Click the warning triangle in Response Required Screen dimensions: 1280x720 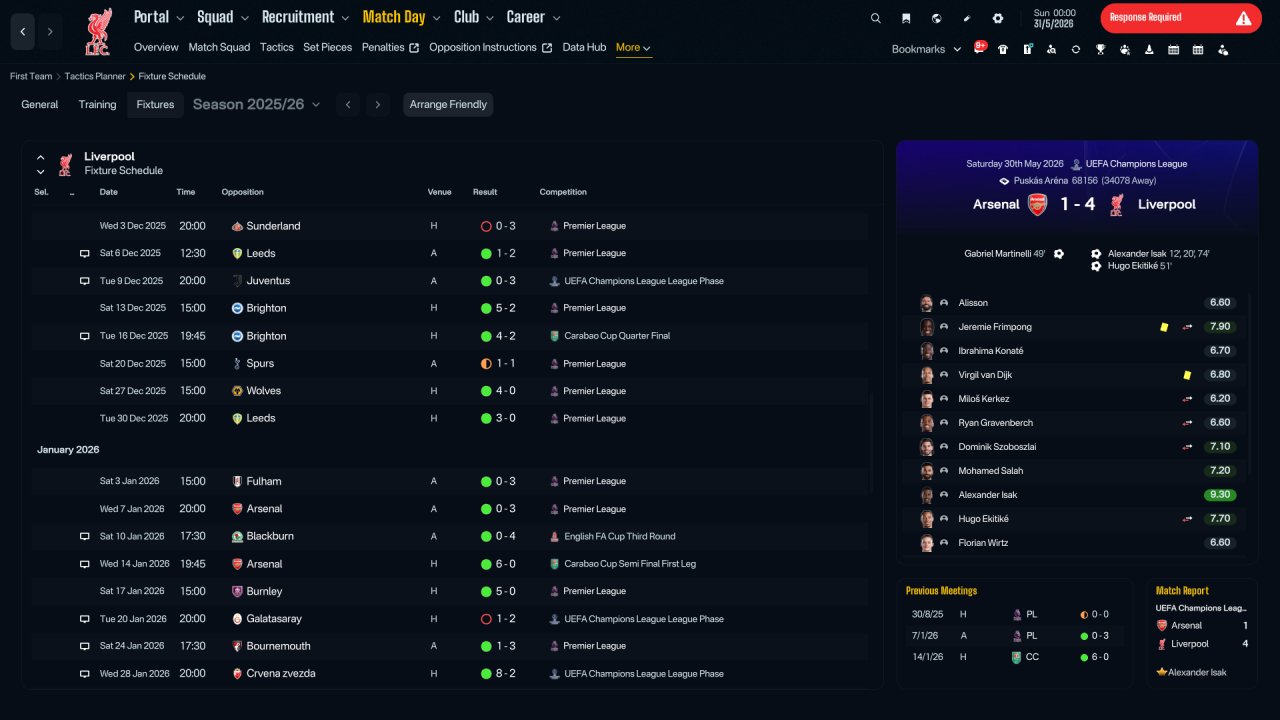[1243, 18]
